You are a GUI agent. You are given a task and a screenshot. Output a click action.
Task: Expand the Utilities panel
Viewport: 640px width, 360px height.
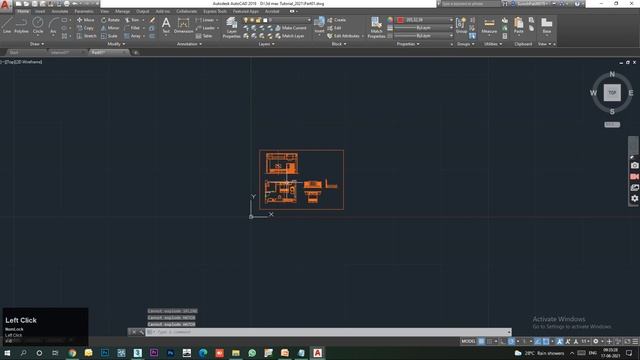click(493, 44)
